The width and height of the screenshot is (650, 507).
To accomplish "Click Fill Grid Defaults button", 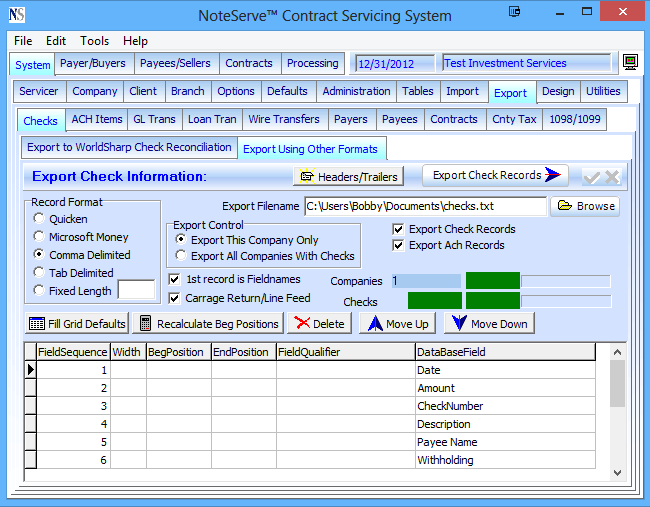I will pyautogui.click(x=77, y=324).
